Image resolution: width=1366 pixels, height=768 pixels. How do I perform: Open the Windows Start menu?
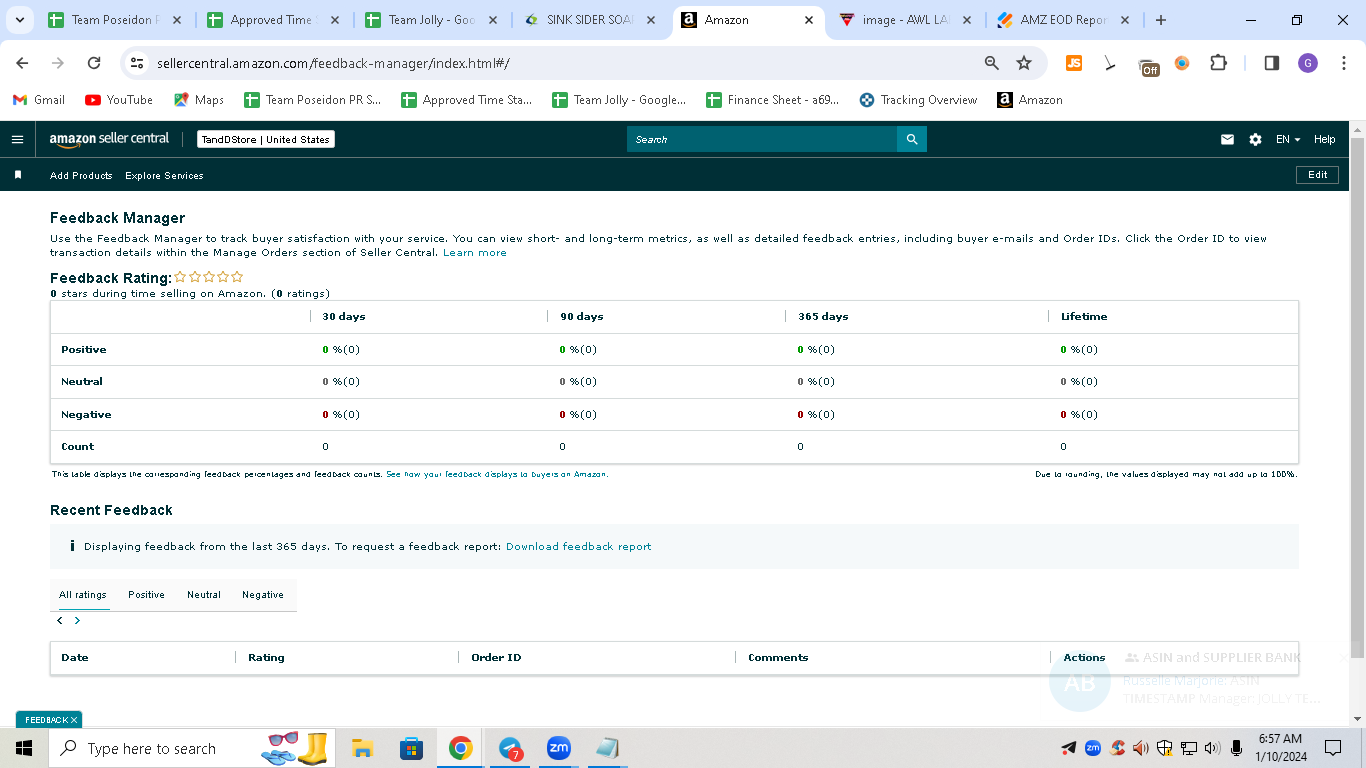click(23, 748)
